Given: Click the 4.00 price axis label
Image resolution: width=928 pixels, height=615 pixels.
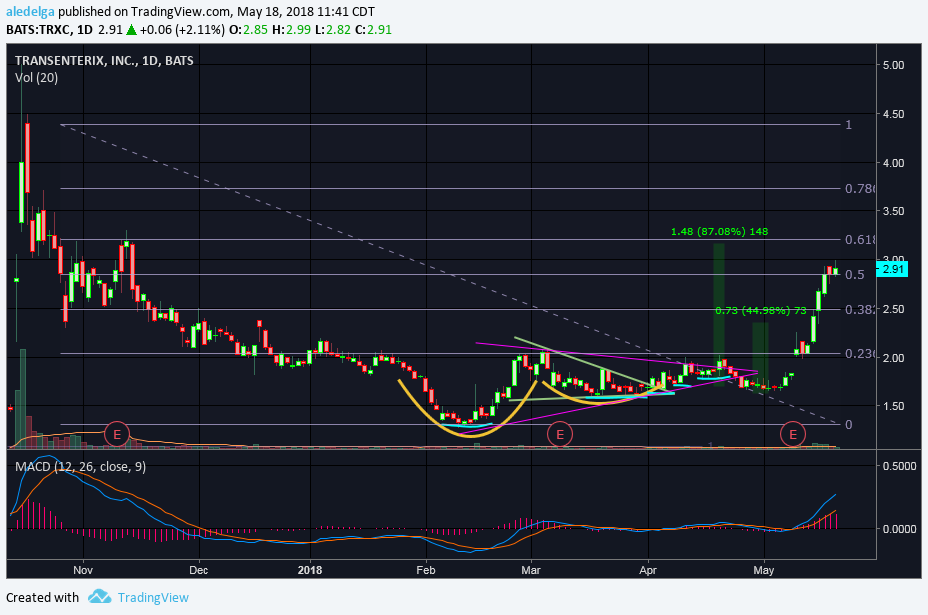Looking at the screenshot, I should tap(893, 163).
